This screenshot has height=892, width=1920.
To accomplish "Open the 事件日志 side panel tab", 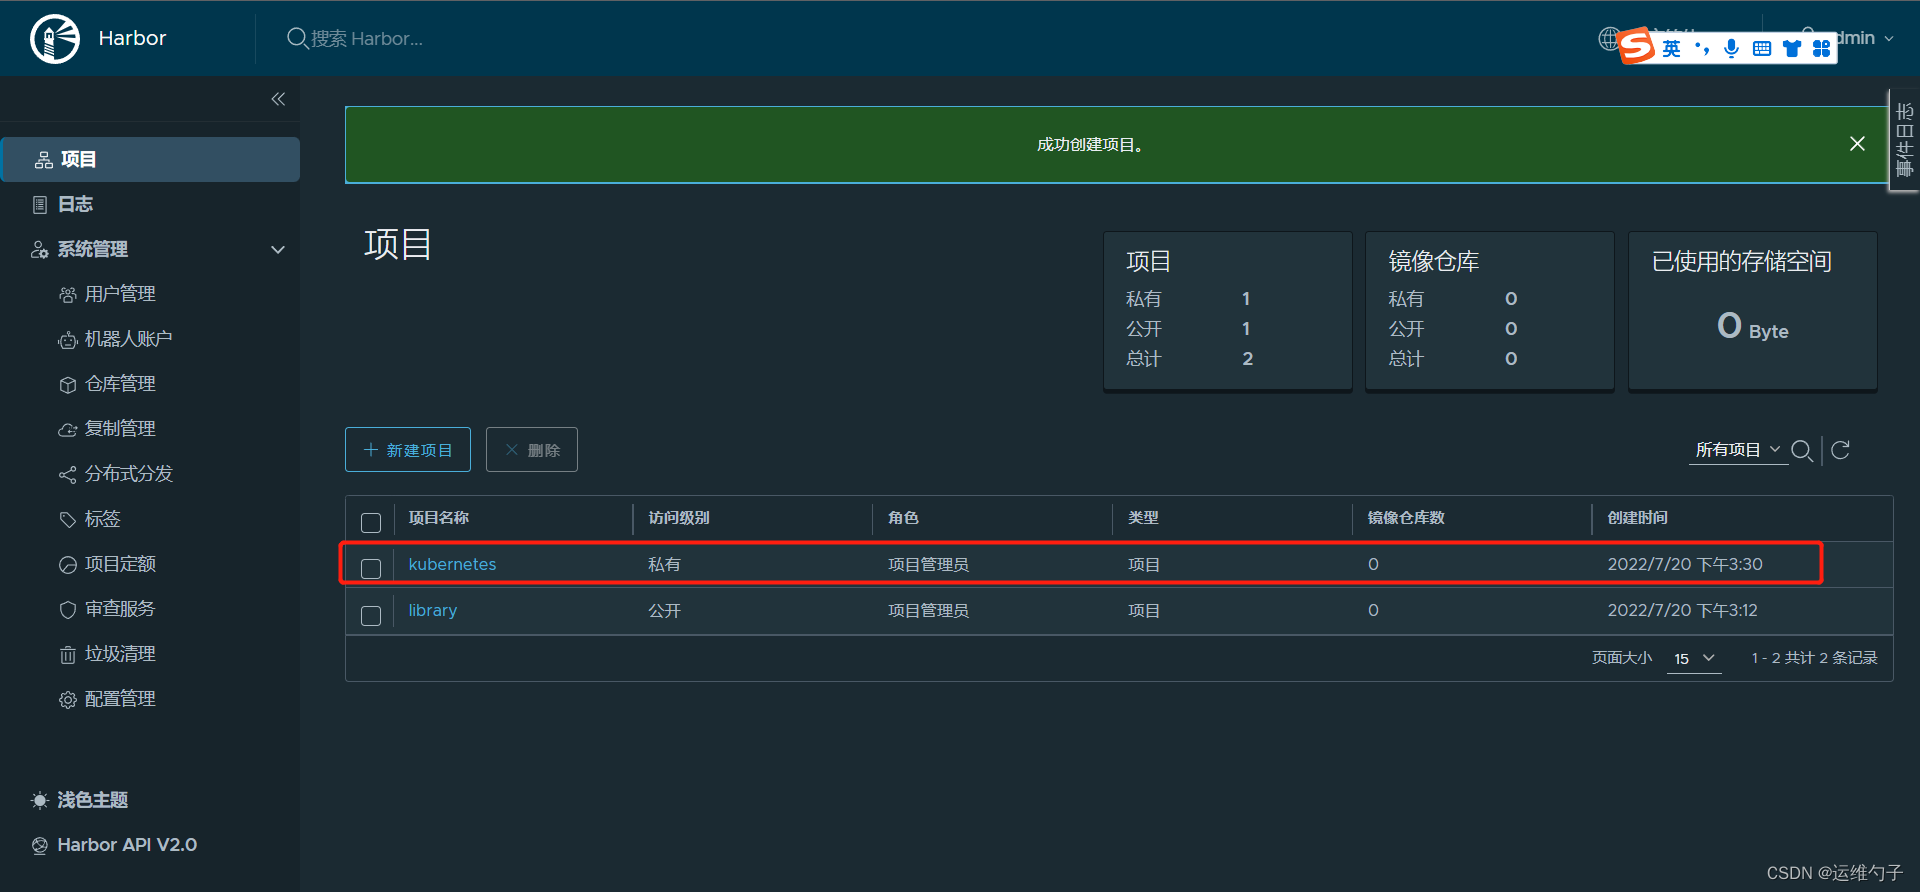I will 1904,140.
